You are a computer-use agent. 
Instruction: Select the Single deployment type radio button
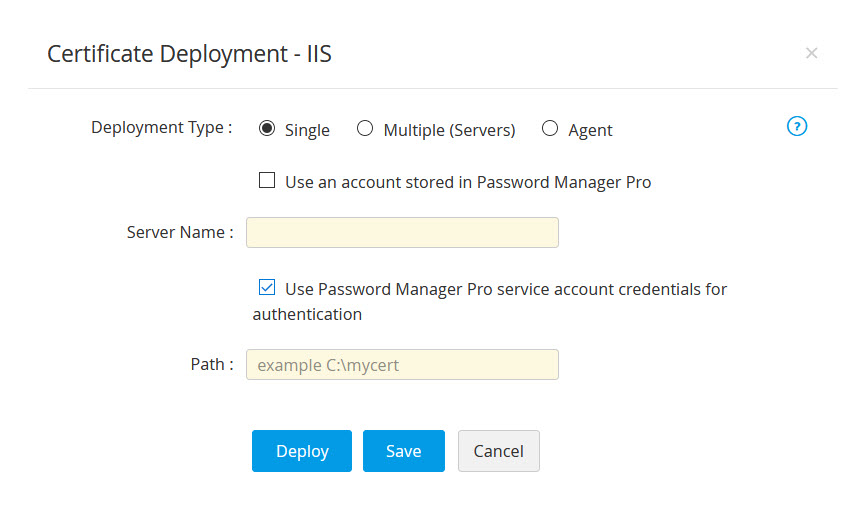pos(267,128)
